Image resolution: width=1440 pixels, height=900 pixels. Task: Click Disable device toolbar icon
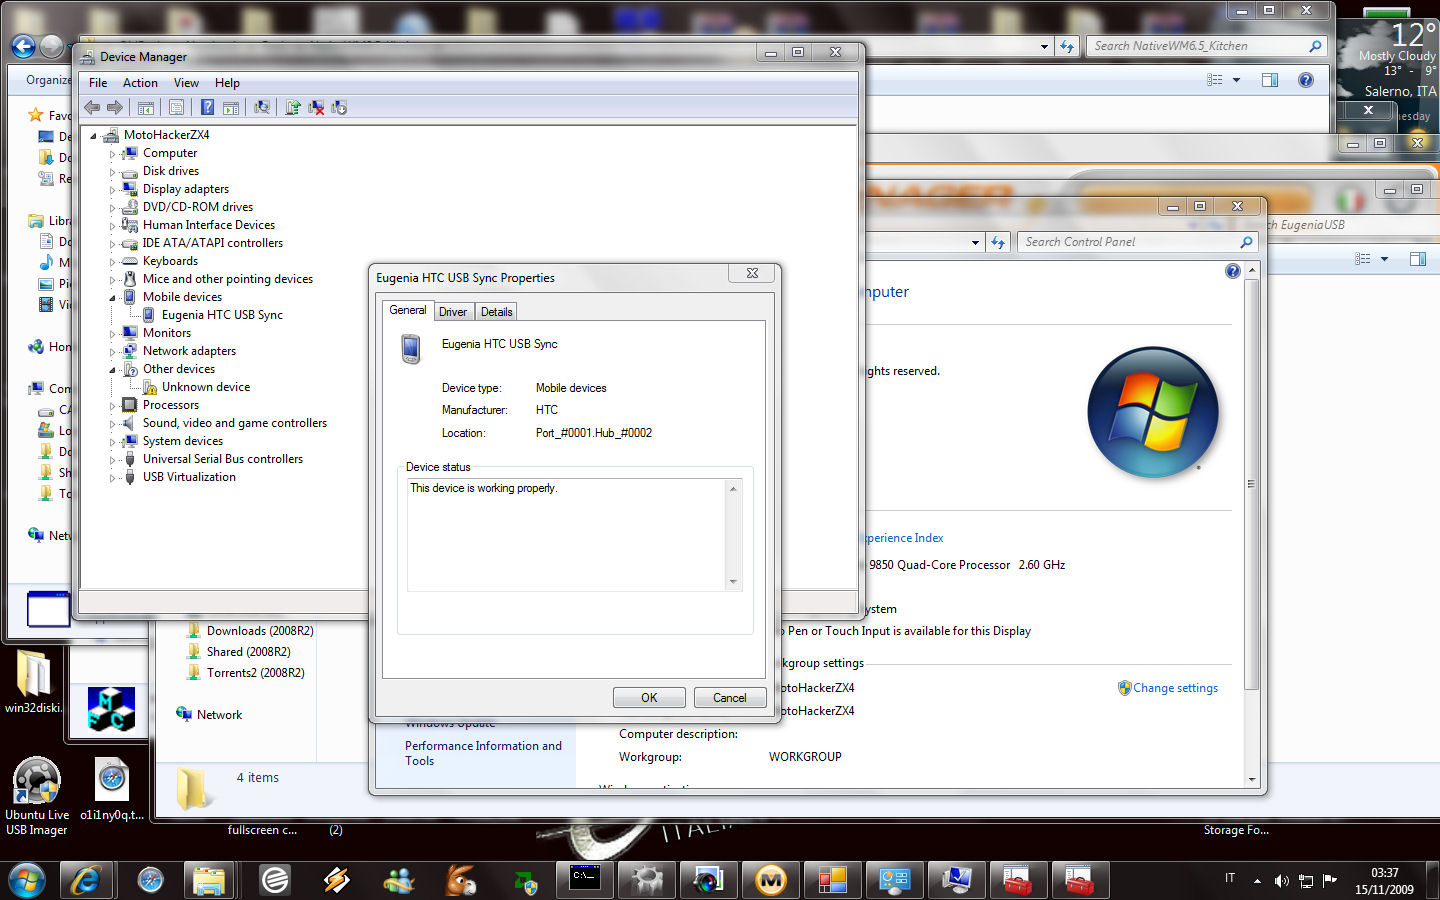pyautogui.click(x=339, y=107)
